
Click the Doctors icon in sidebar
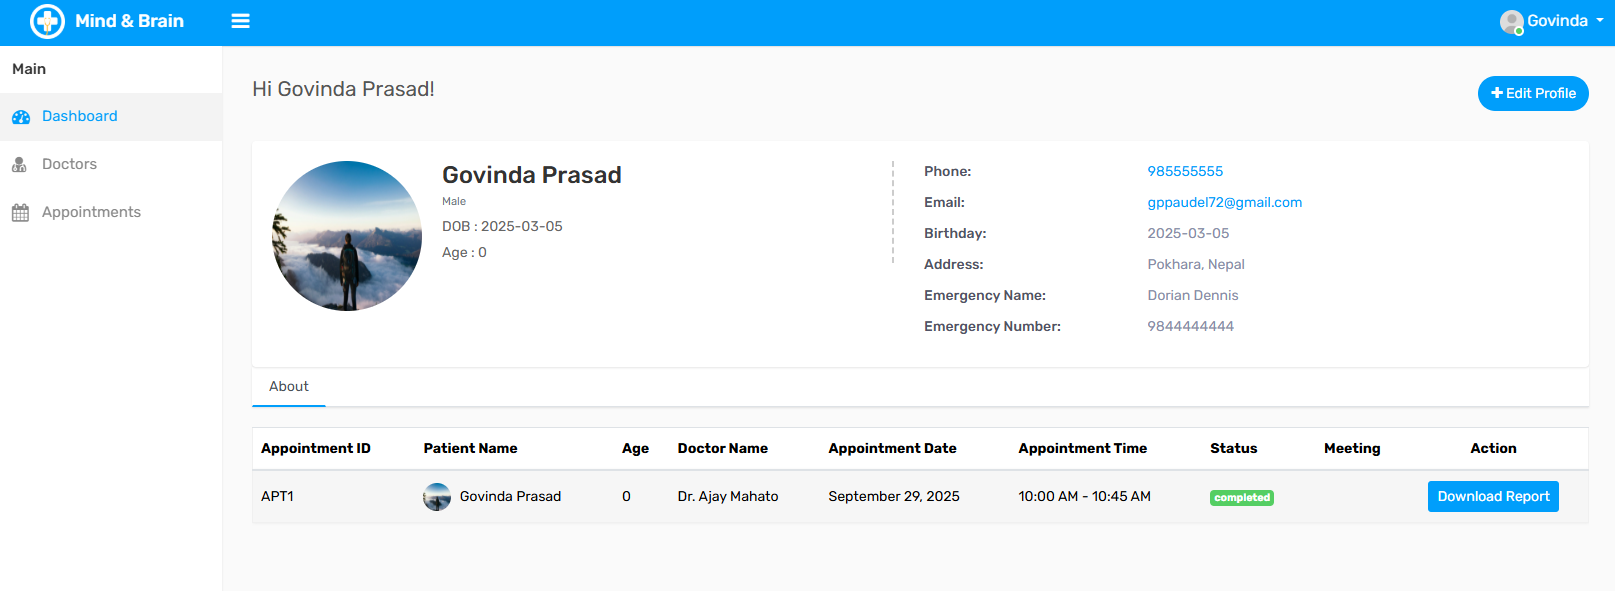click(19, 165)
